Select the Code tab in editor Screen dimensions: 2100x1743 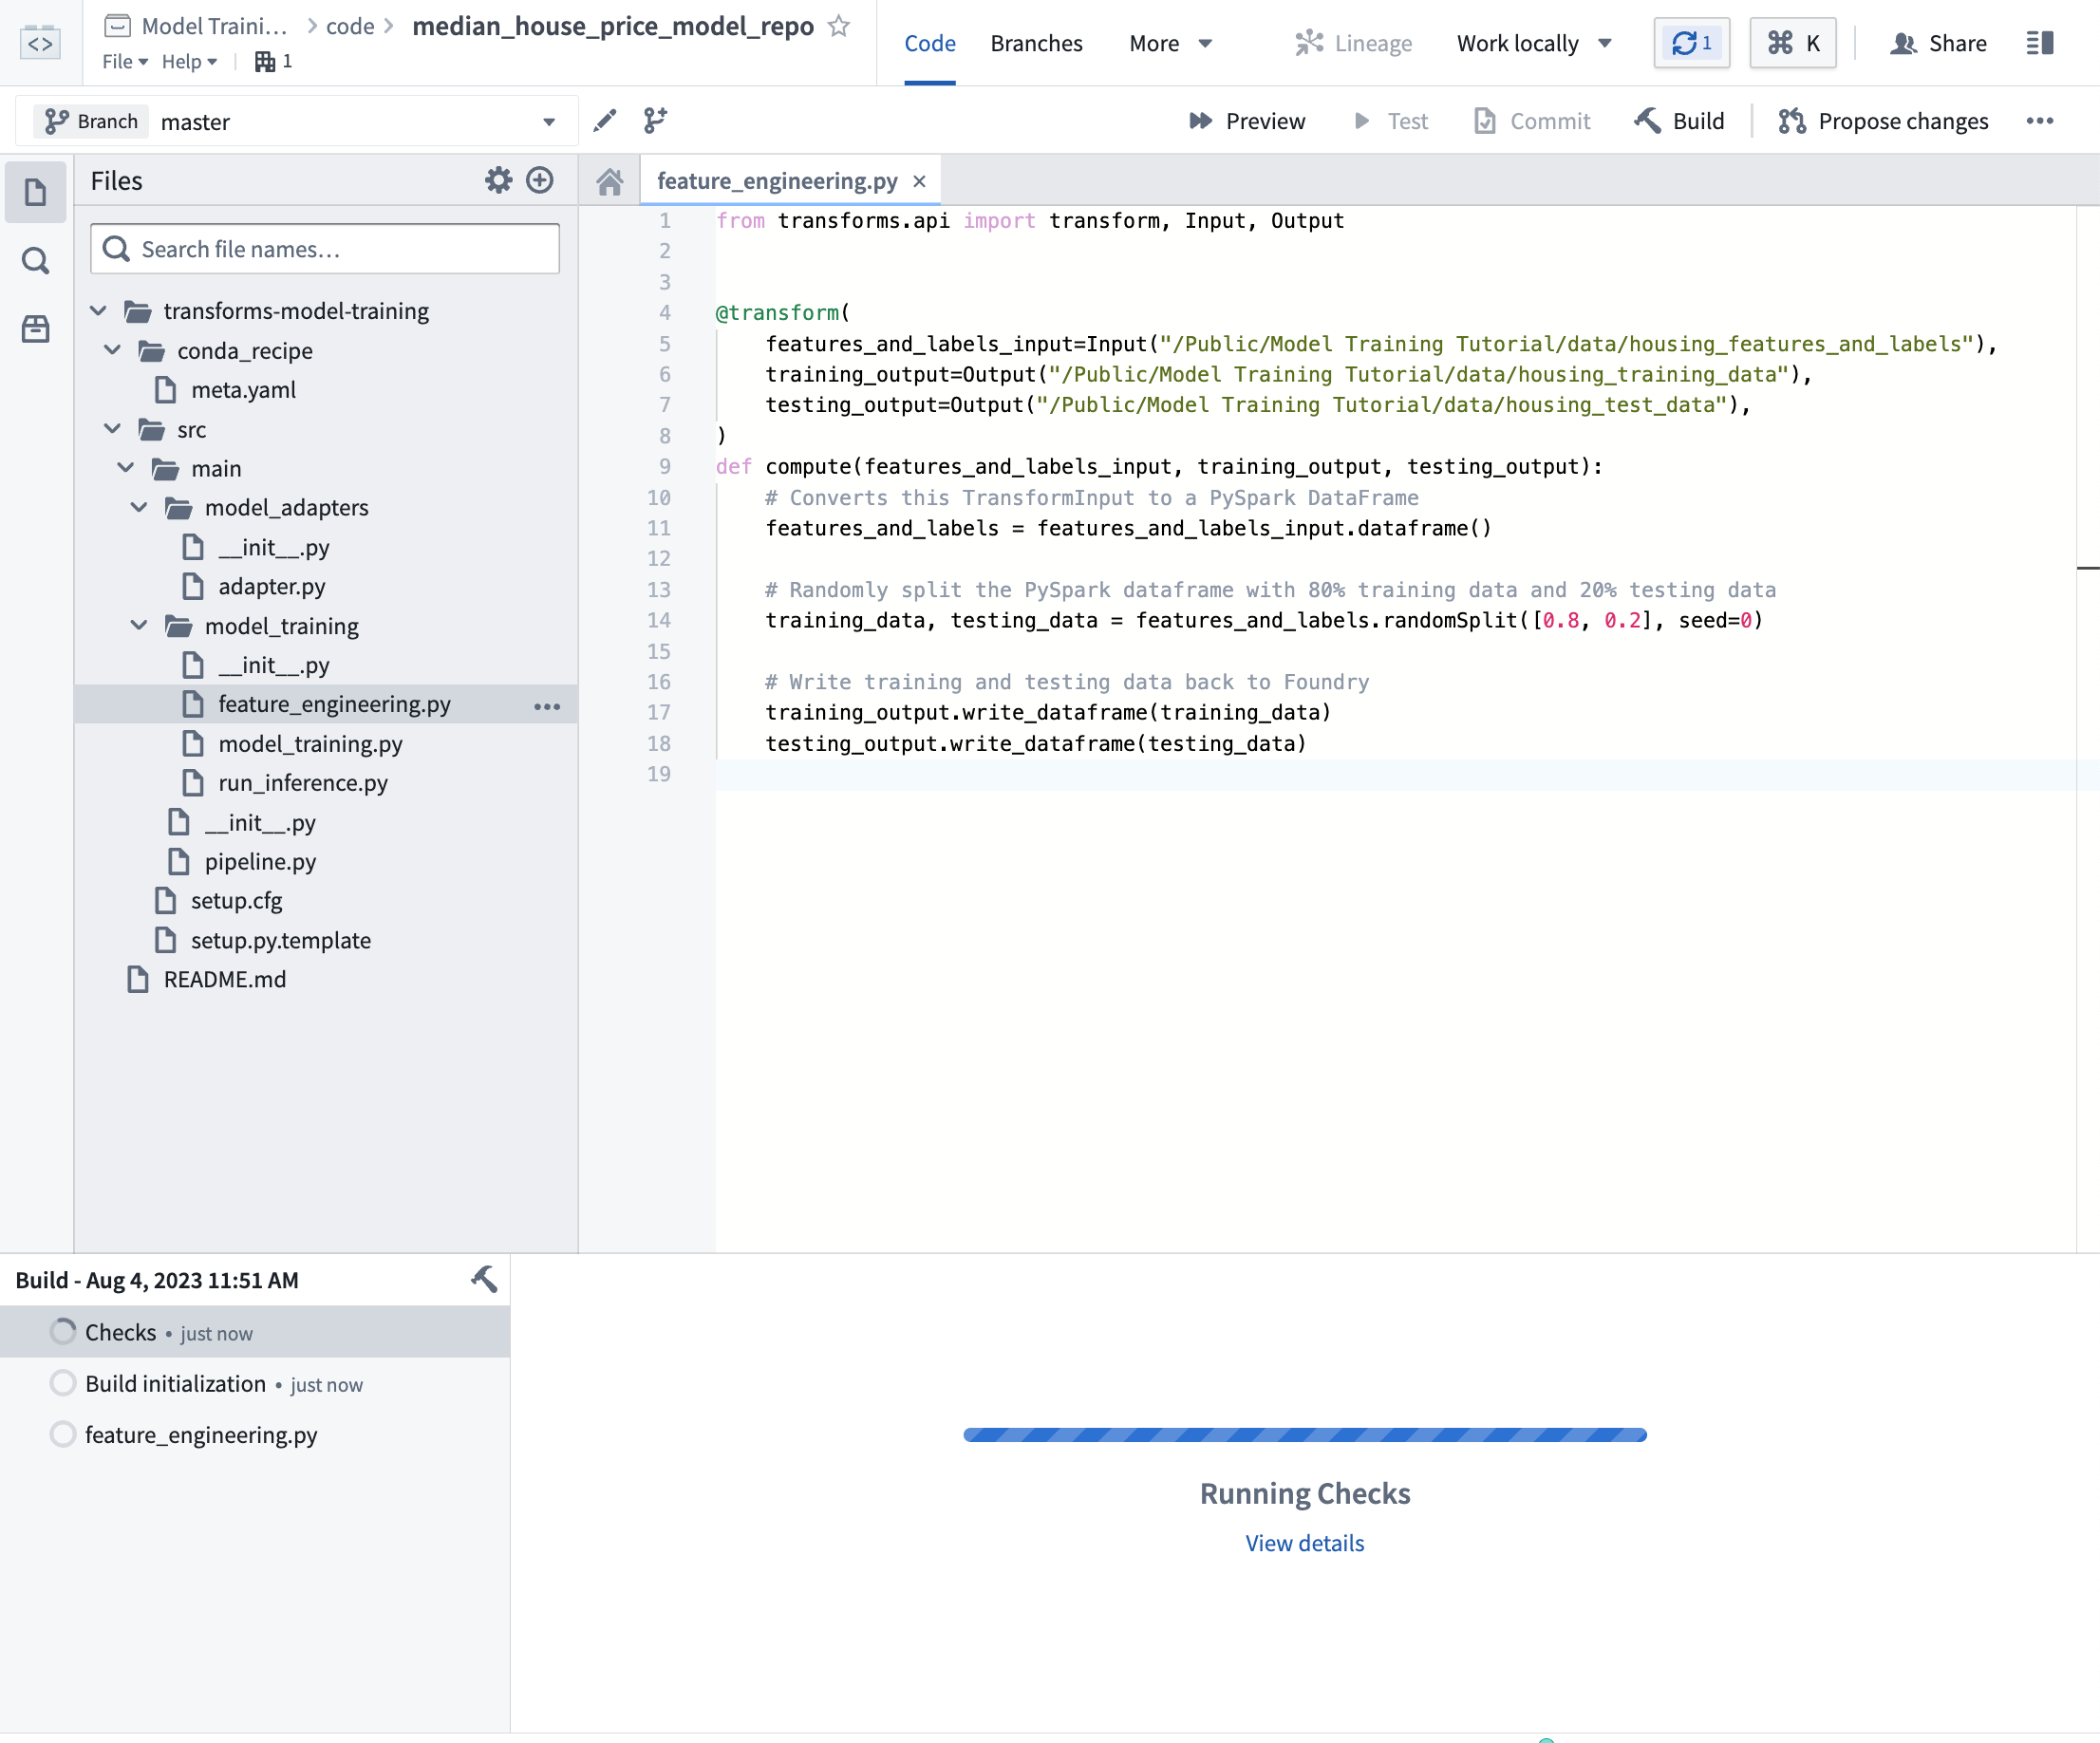[928, 44]
